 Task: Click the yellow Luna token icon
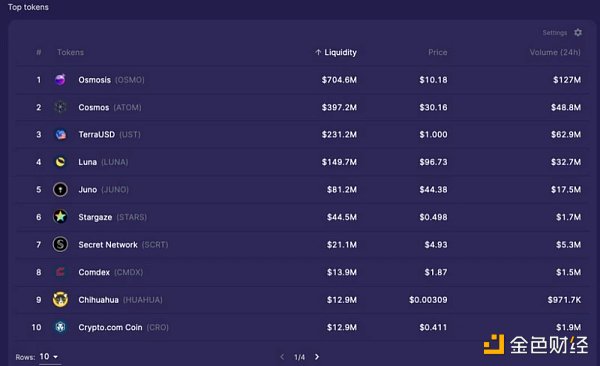click(60, 162)
